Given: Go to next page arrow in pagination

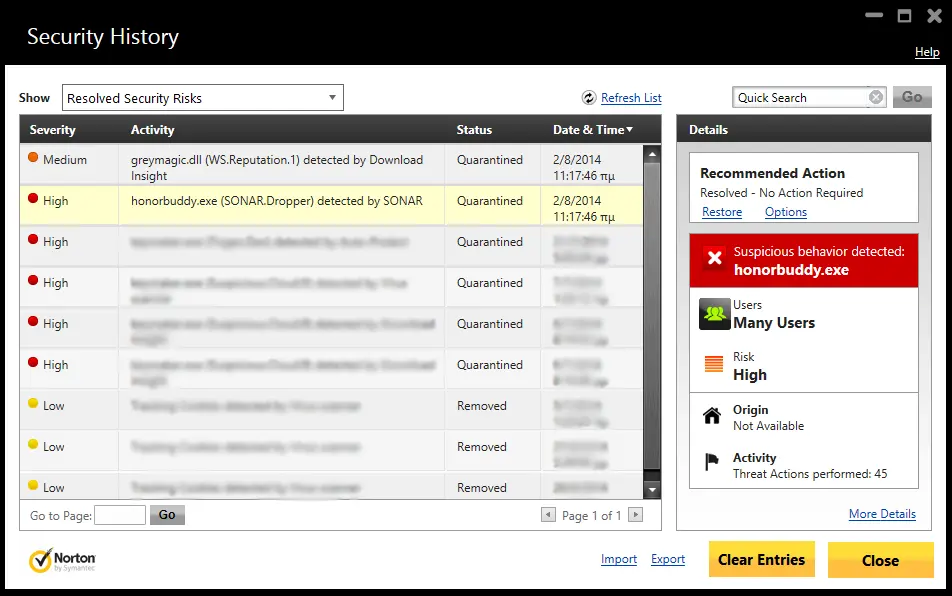Looking at the screenshot, I should [635, 515].
